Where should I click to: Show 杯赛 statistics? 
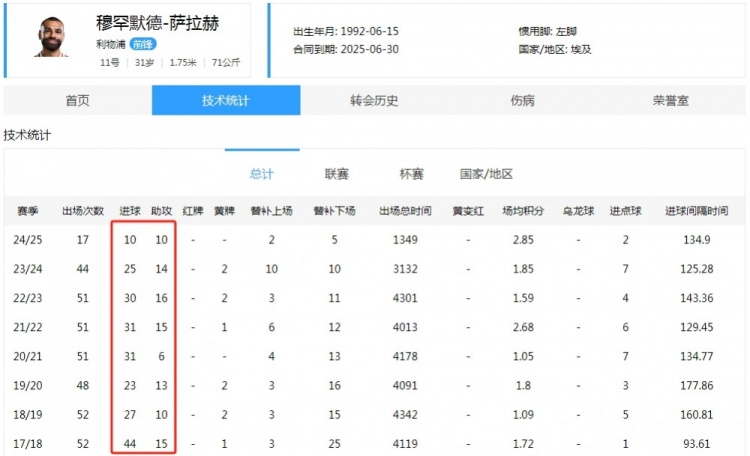411,174
